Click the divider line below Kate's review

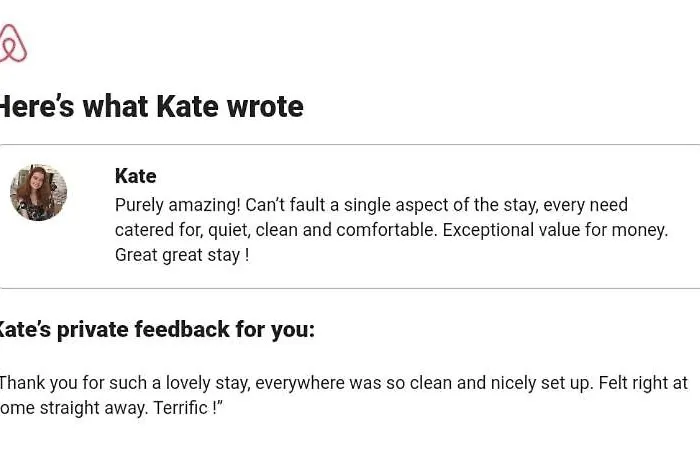click(350, 289)
